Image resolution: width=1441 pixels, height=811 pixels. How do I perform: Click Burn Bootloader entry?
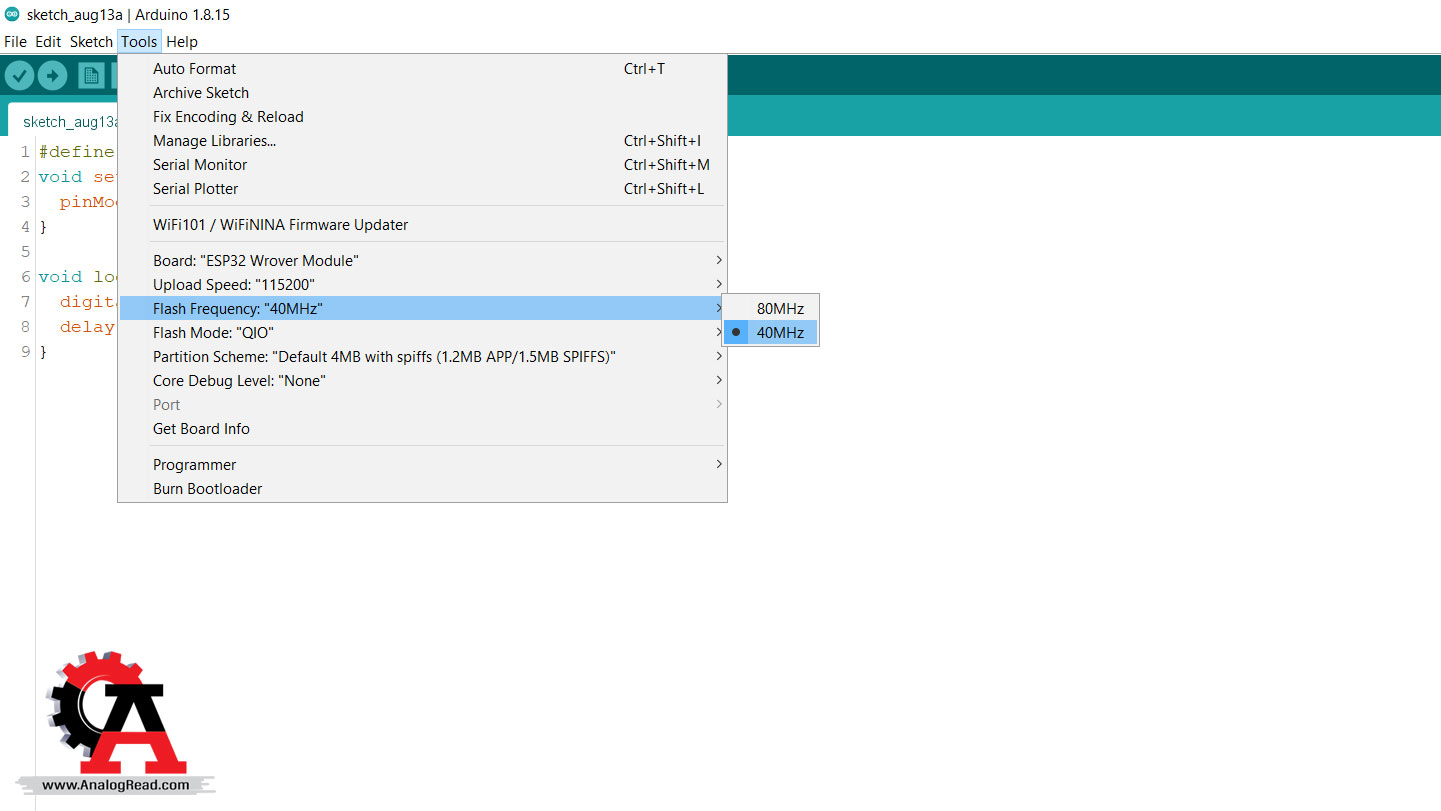(x=422, y=489)
